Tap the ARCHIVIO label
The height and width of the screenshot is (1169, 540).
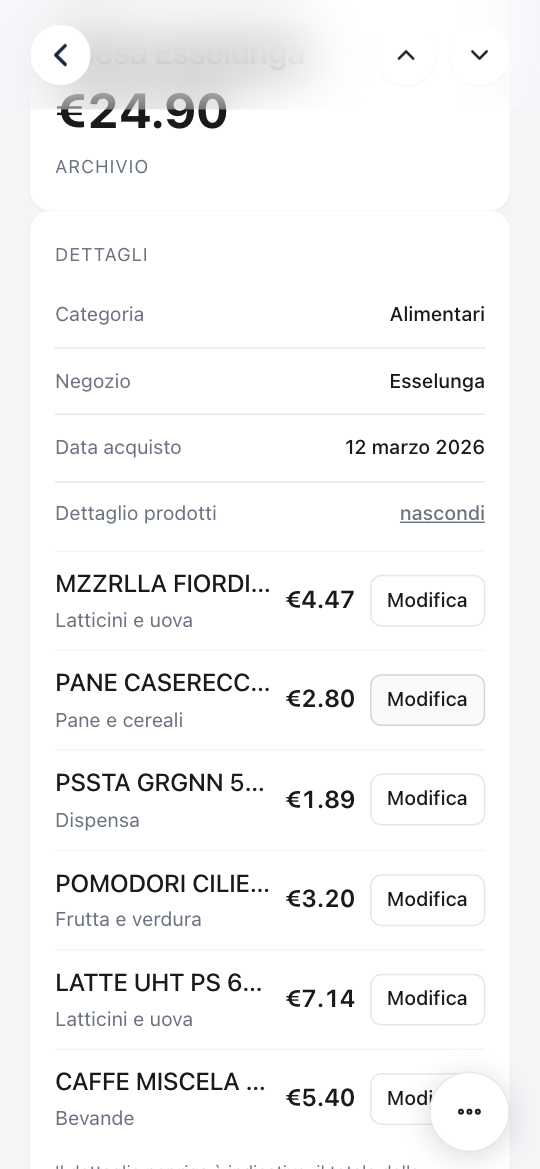pyautogui.click(x=102, y=166)
